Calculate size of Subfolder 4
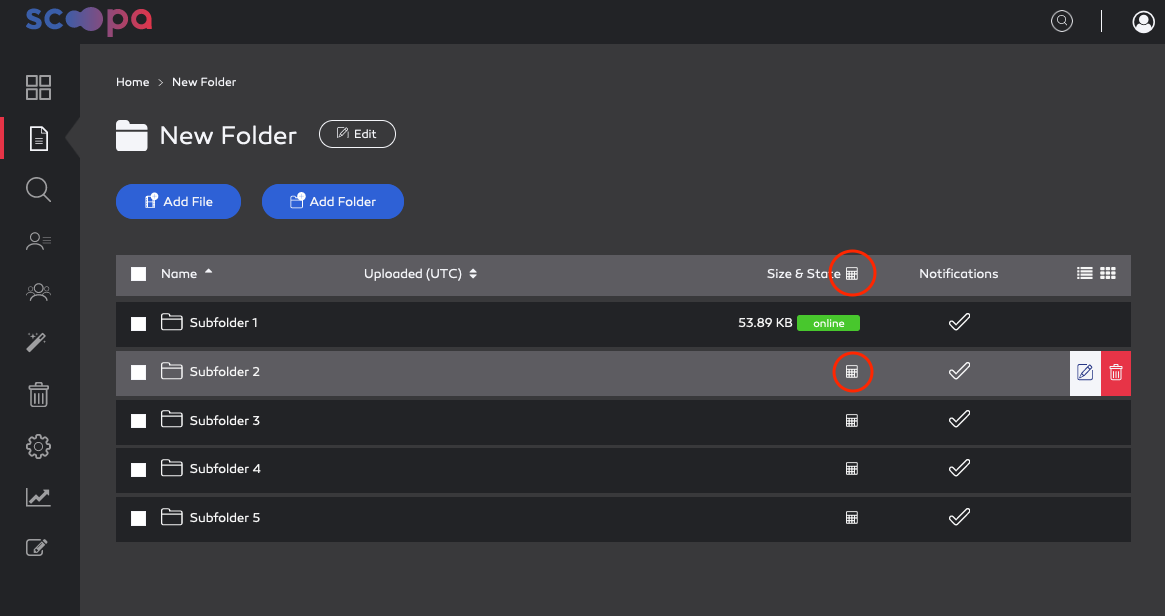Image resolution: width=1165 pixels, height=616 pixels. (852, 469)
